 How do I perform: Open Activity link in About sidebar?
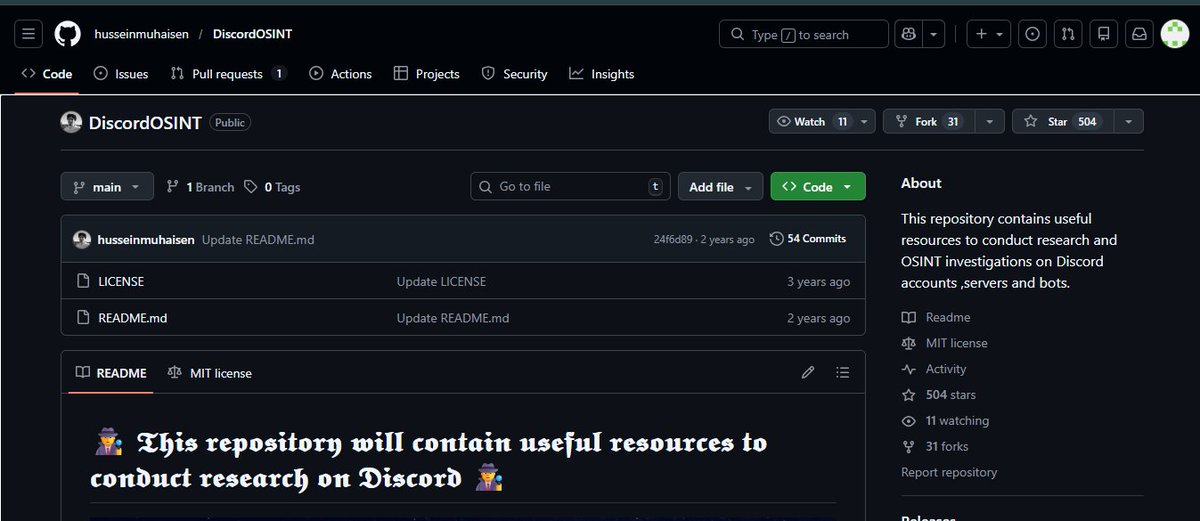coord(934,369)
